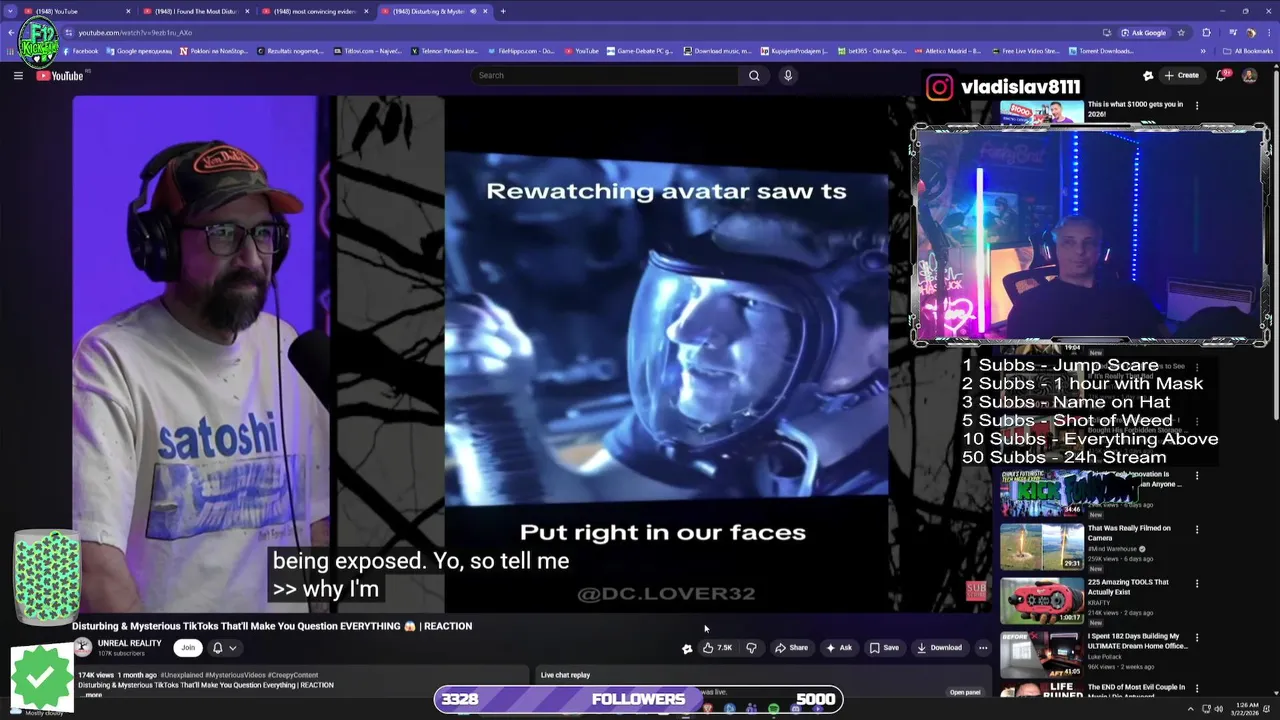
Task: Switch to the first YouTube browser tab
Action: point(76,11)
